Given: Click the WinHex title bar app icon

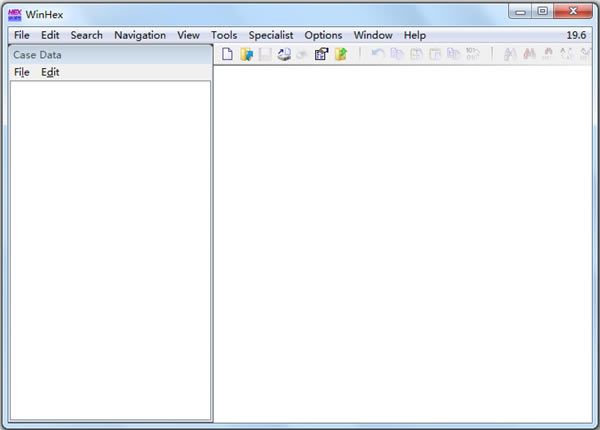Looking at the screenshot, I should click(15, 15).
